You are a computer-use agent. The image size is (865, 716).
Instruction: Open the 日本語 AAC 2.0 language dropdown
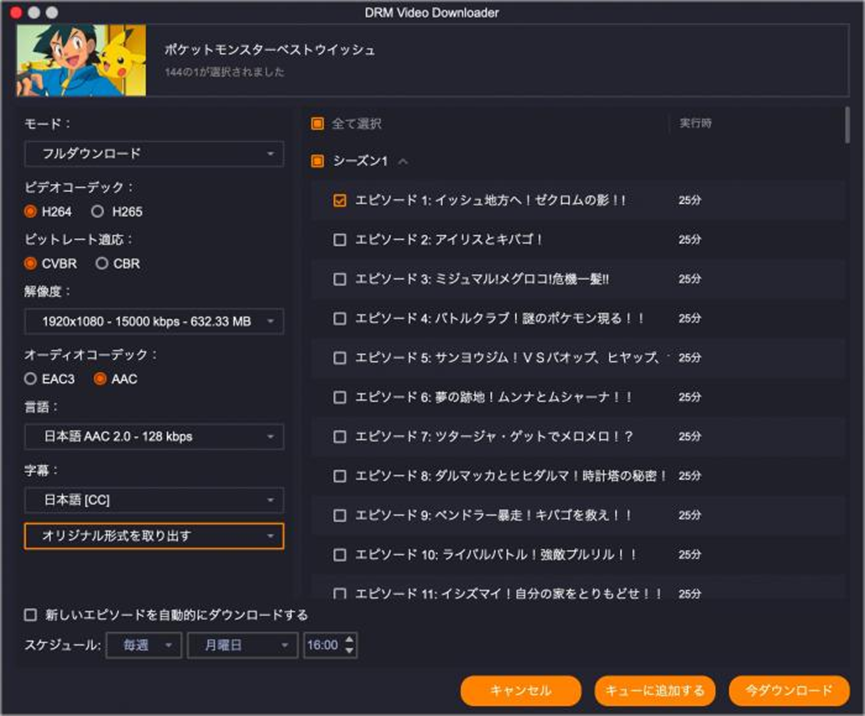click(x=154, y=437)
